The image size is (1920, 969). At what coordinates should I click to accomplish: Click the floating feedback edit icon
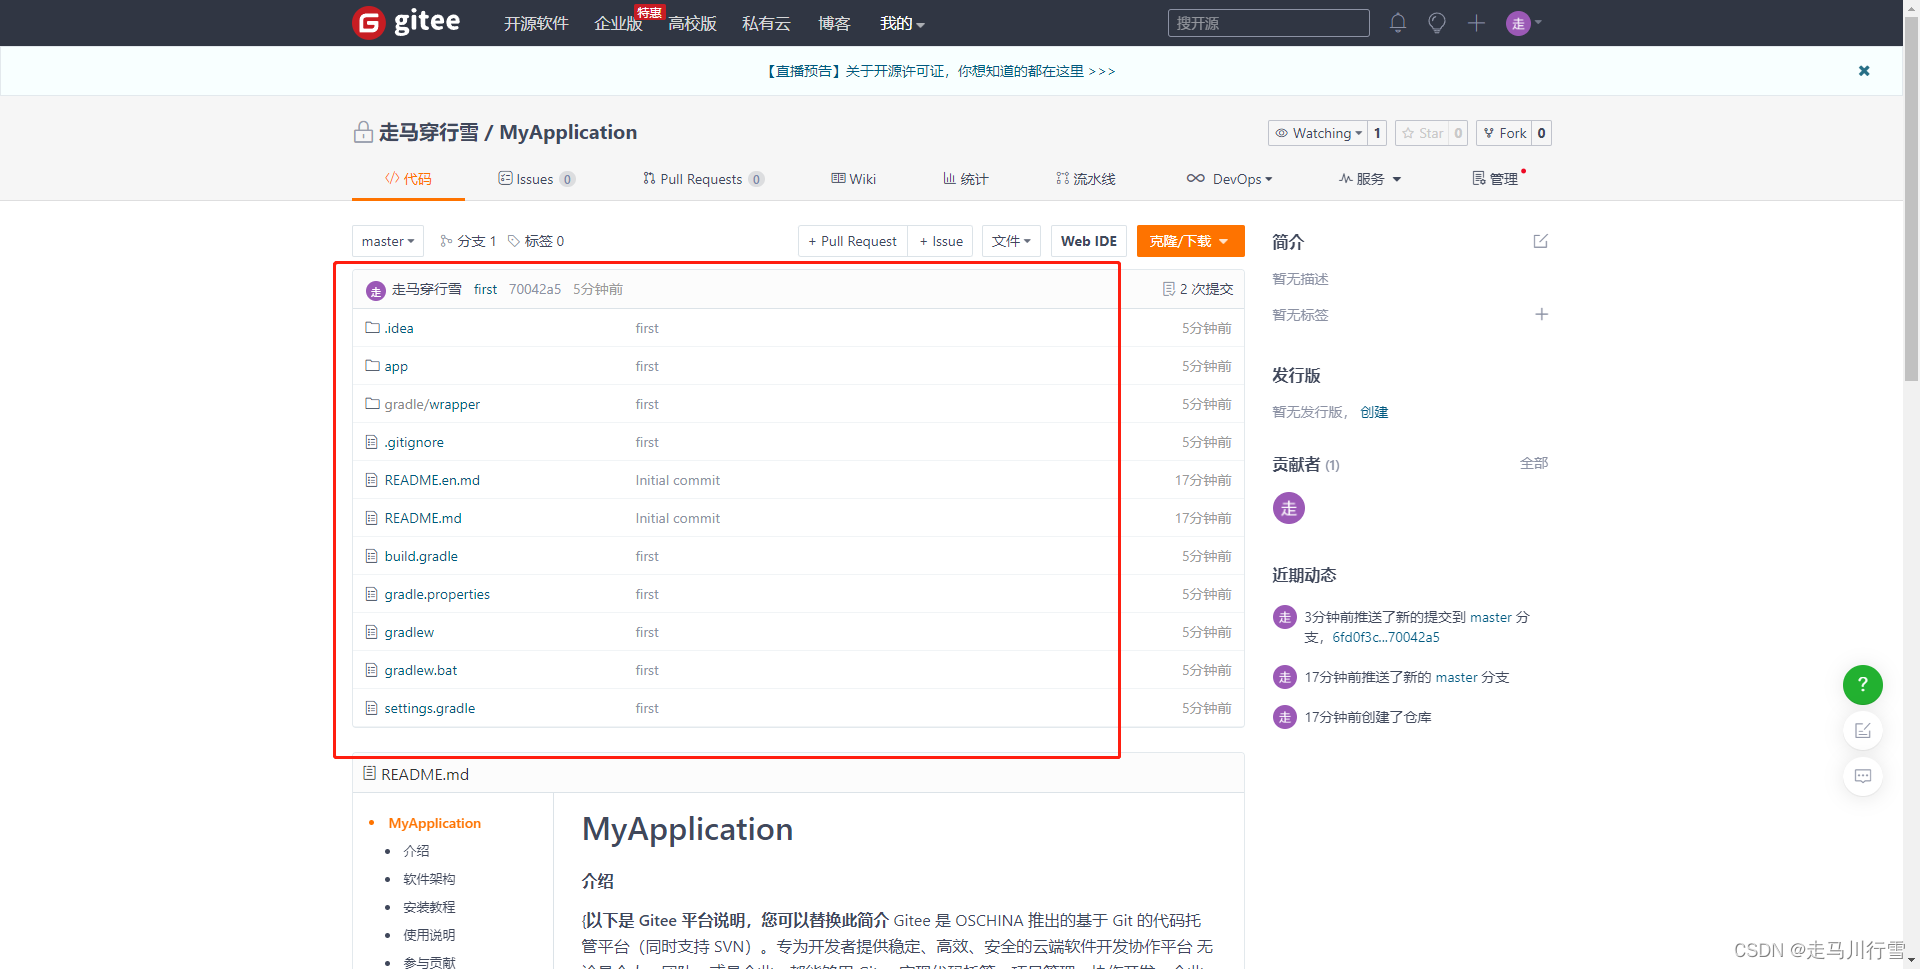point(1863,731)
